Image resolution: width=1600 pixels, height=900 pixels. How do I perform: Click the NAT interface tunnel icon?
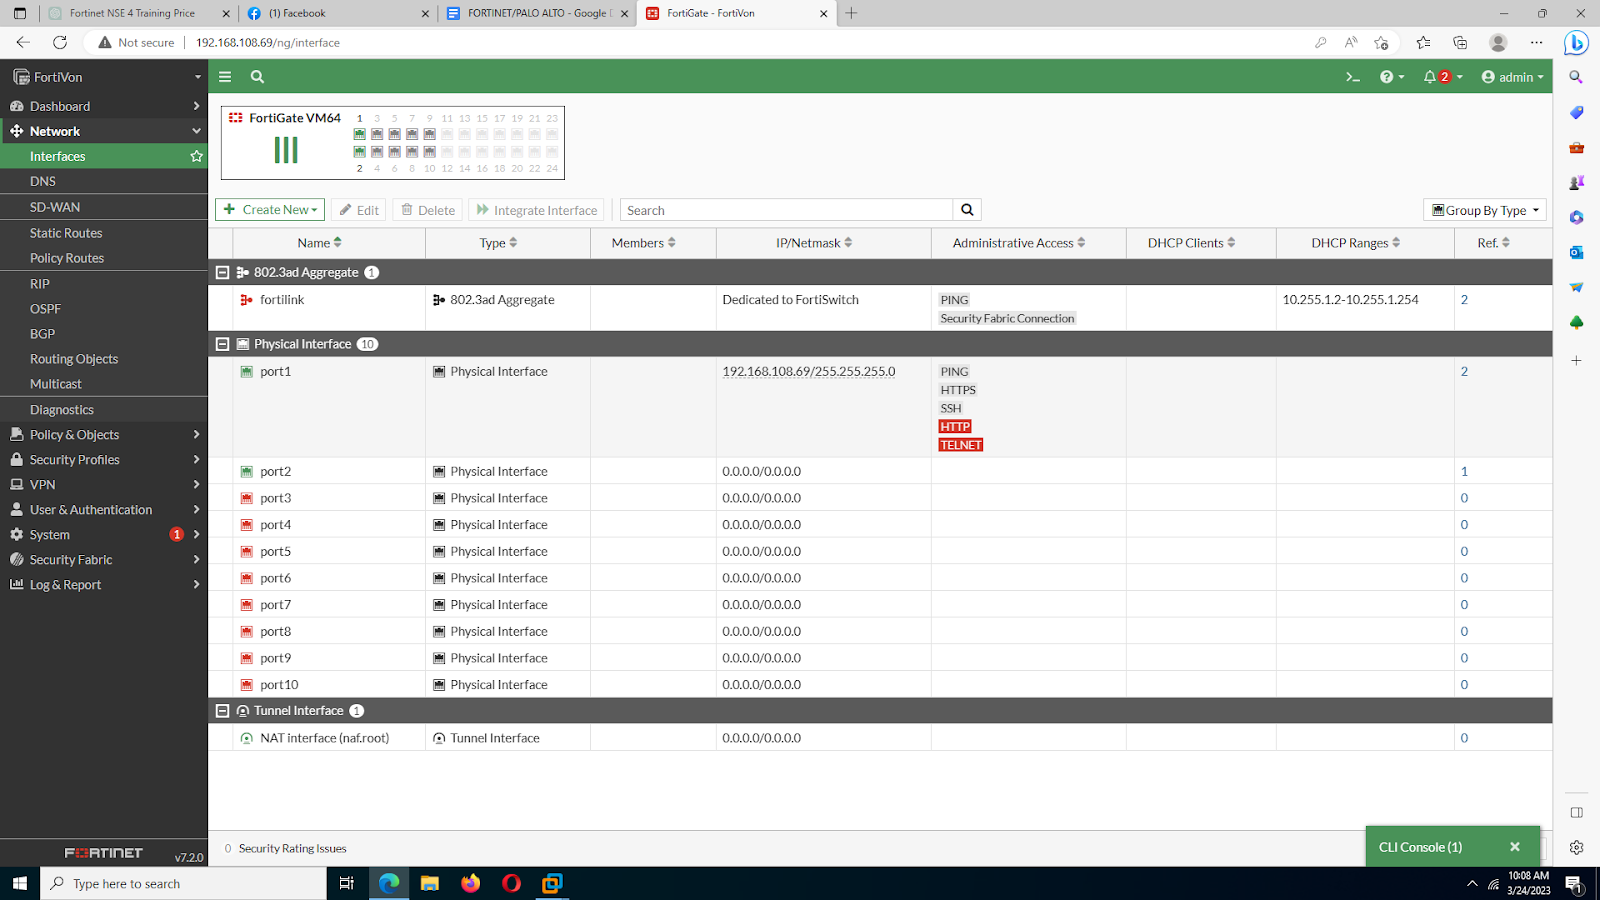tap(246, 738)
